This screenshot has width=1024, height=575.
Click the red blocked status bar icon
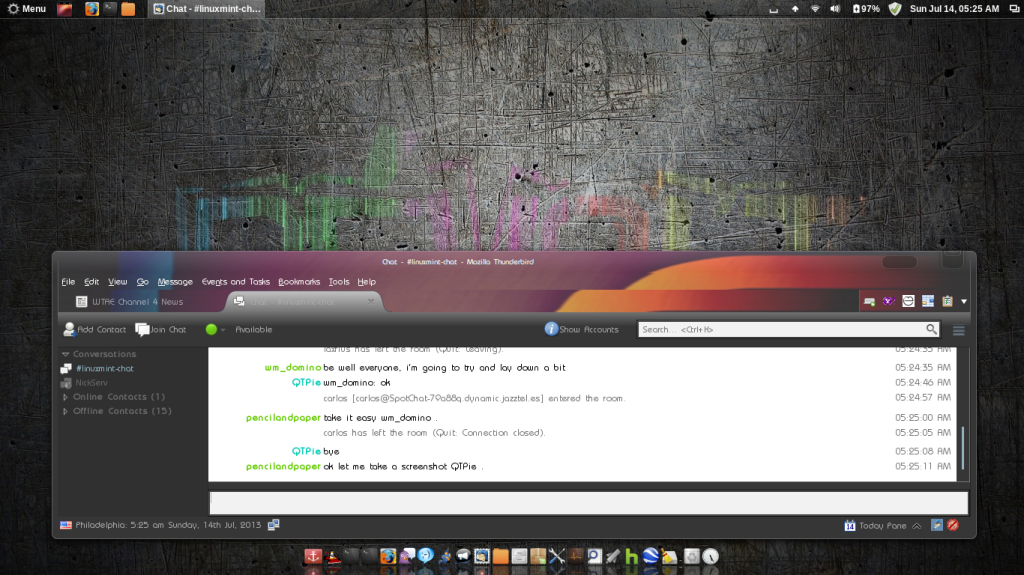(x=953, y=525)
